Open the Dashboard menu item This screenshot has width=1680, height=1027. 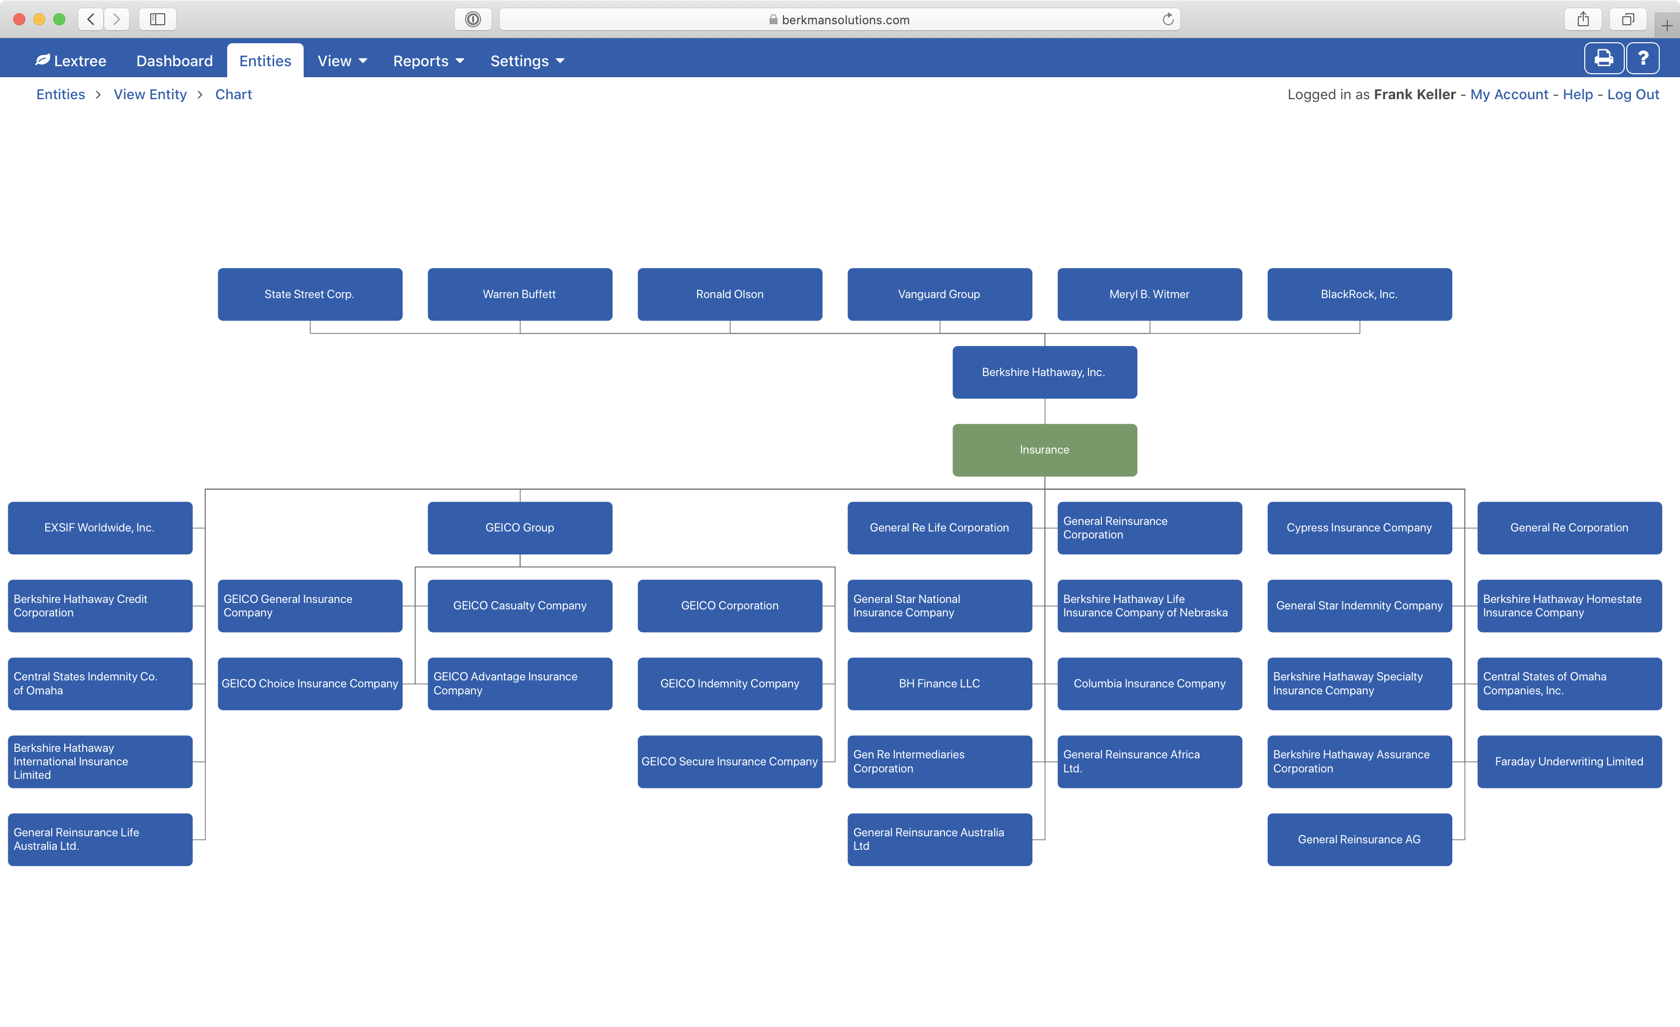pos(174,61)
